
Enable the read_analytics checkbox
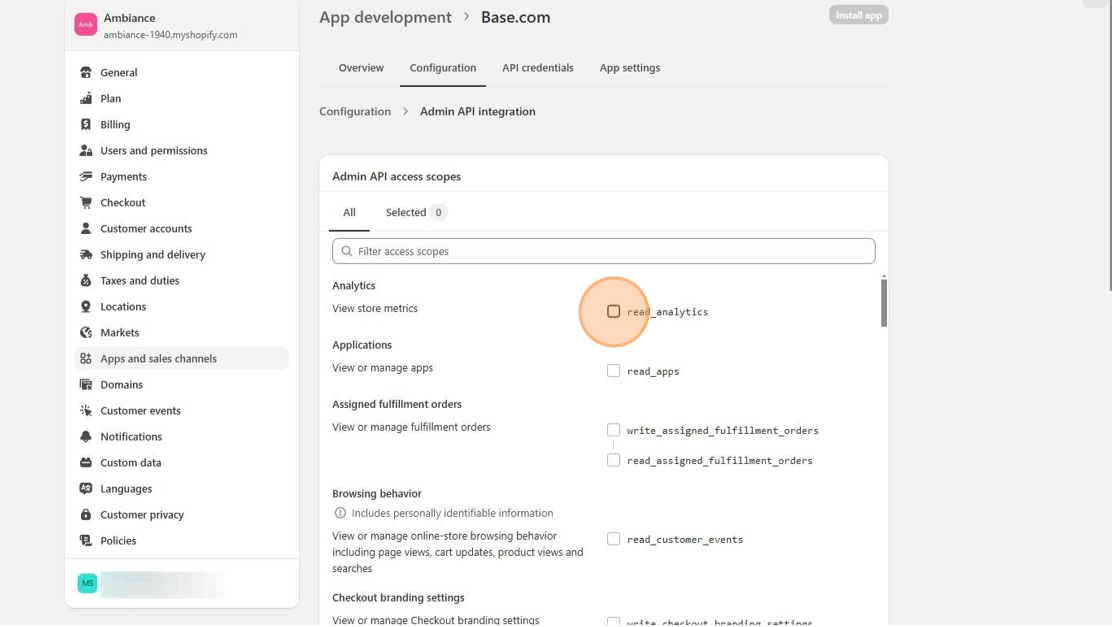point(613,312)
